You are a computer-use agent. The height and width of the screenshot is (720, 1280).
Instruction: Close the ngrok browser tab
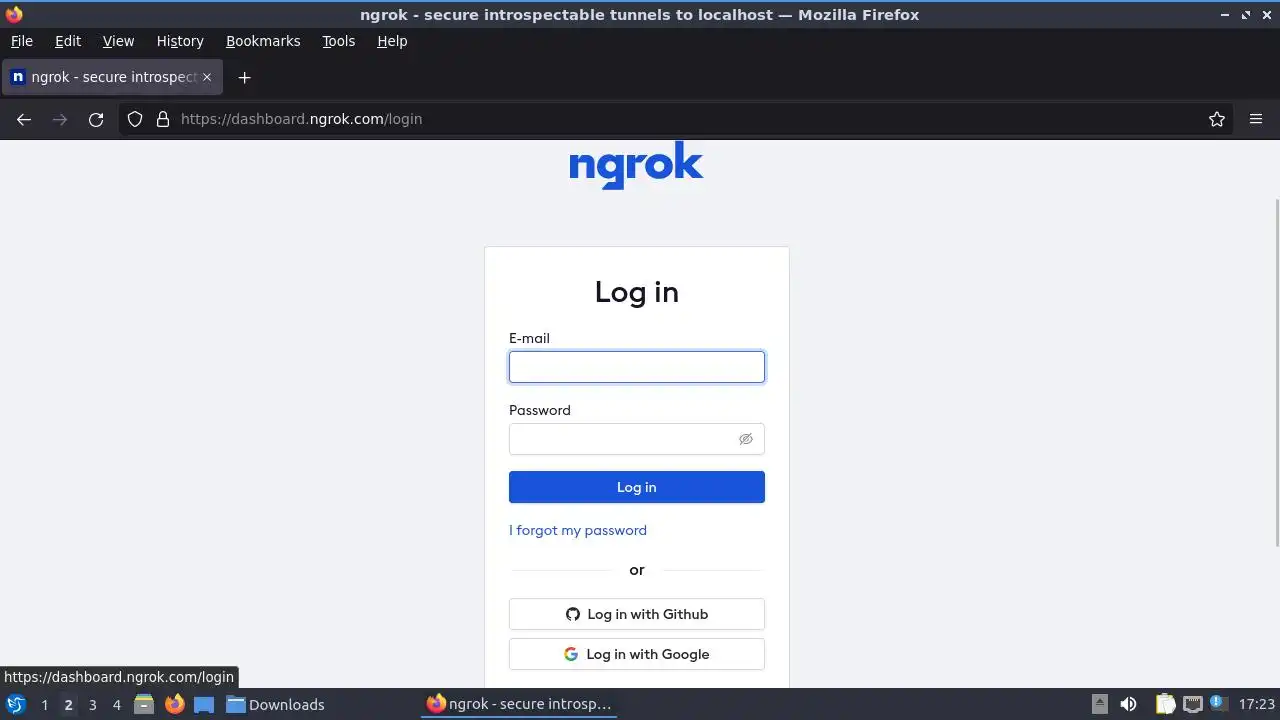tap(207, 77)
